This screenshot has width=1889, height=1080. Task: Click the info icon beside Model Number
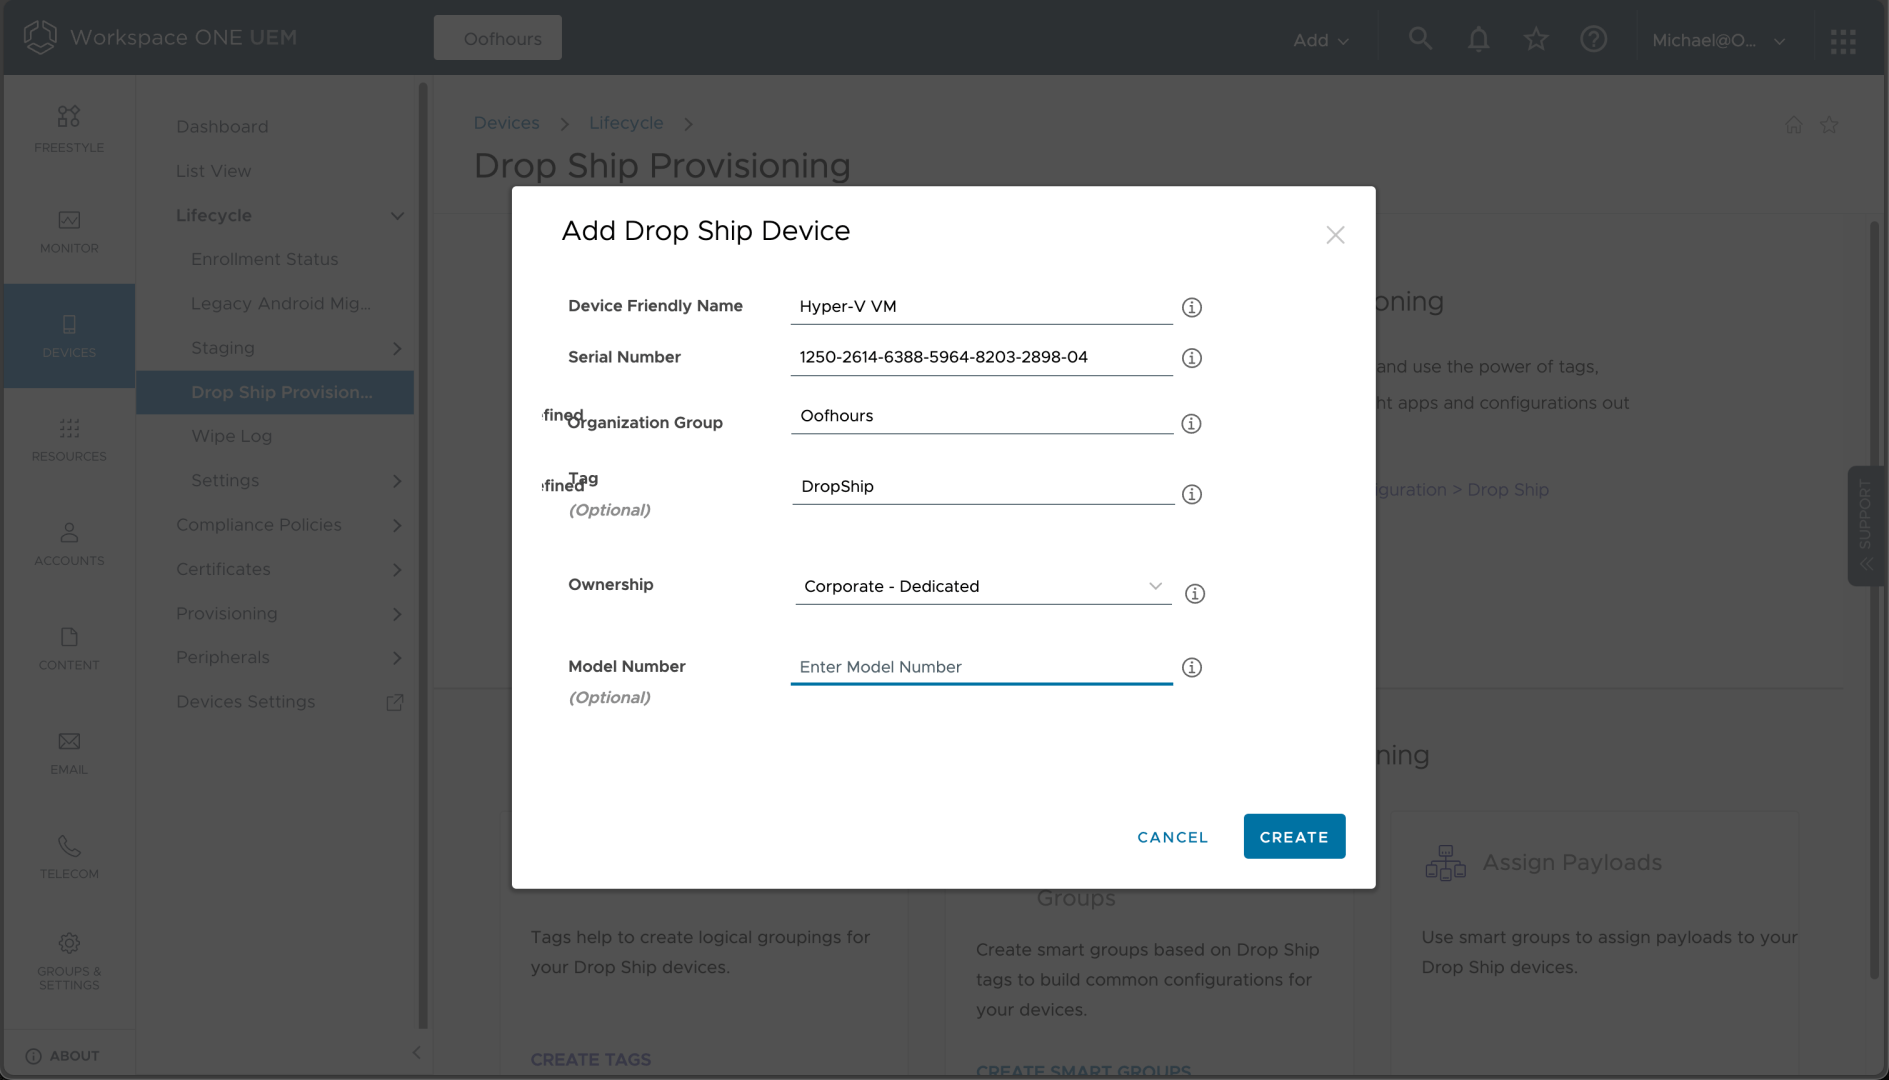[1191, 668]
